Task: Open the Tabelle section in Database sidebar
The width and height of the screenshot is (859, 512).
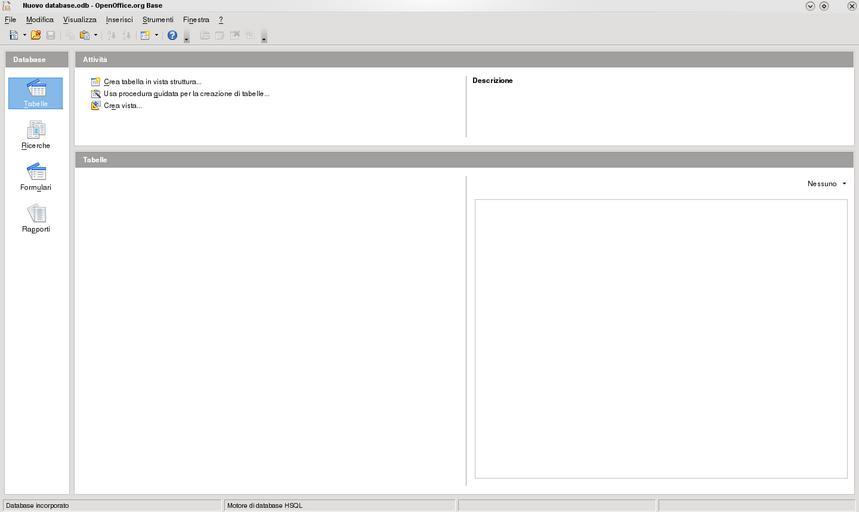Action: [36, 93]
